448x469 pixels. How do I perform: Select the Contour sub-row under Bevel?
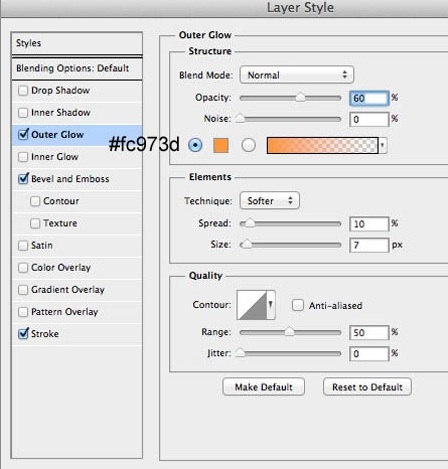77,201
